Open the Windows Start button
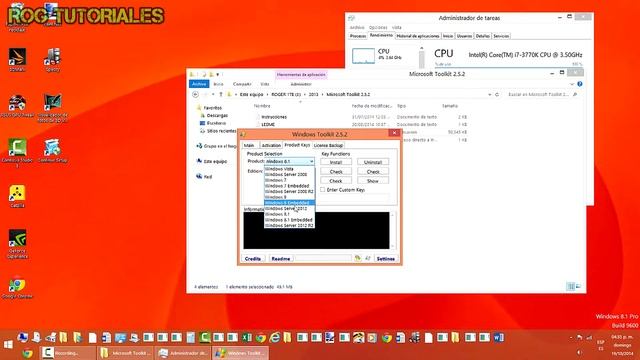The height and width of the screenshot is (360, 640). (8, 345)
